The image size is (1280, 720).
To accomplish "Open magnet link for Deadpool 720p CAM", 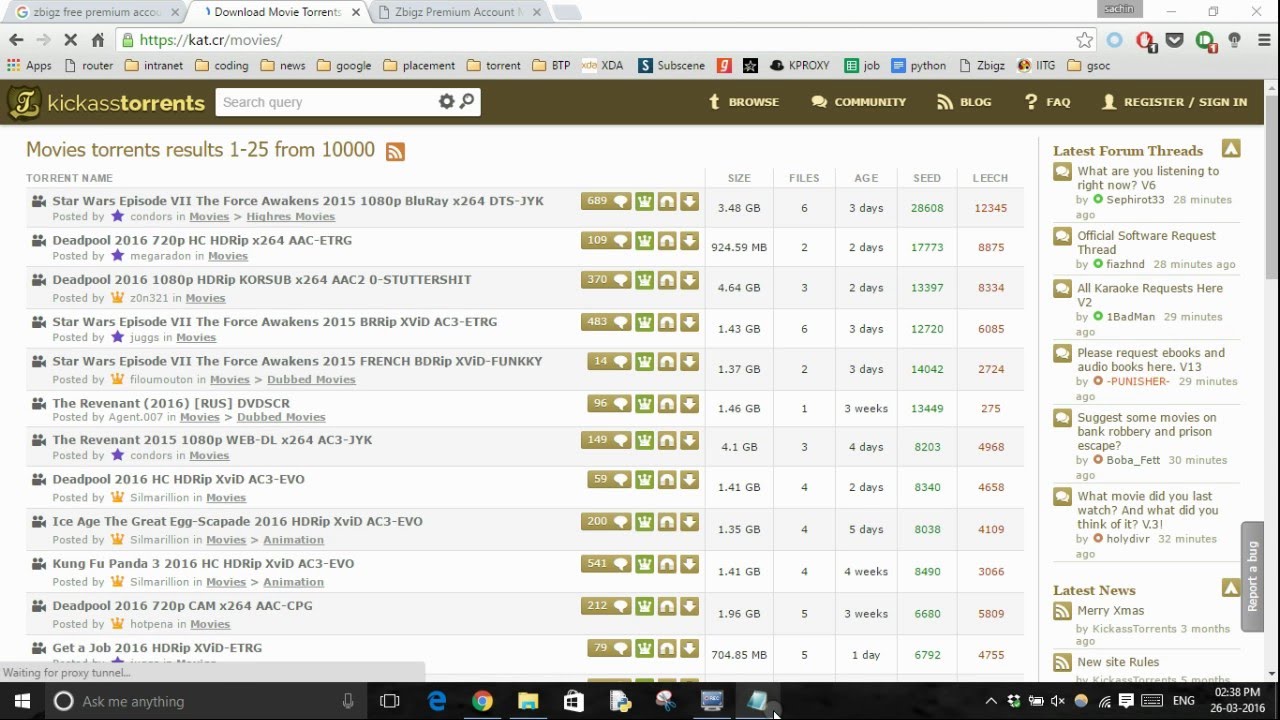I will [667, 606].
